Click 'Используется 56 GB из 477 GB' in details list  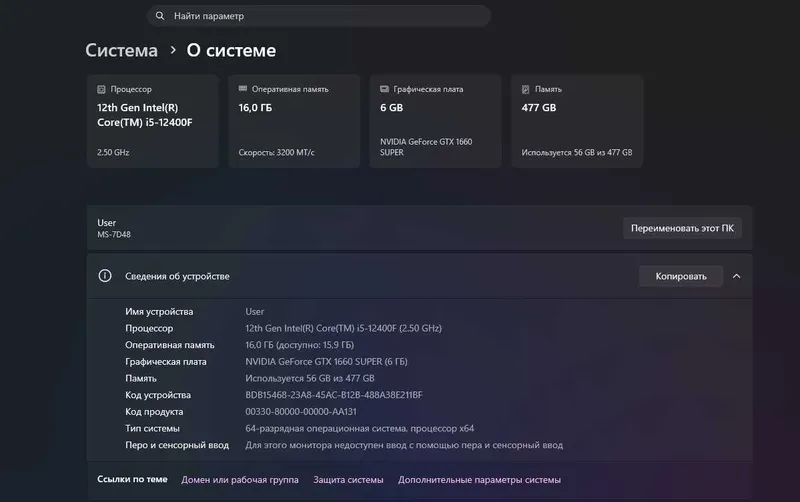click(310, 379)
